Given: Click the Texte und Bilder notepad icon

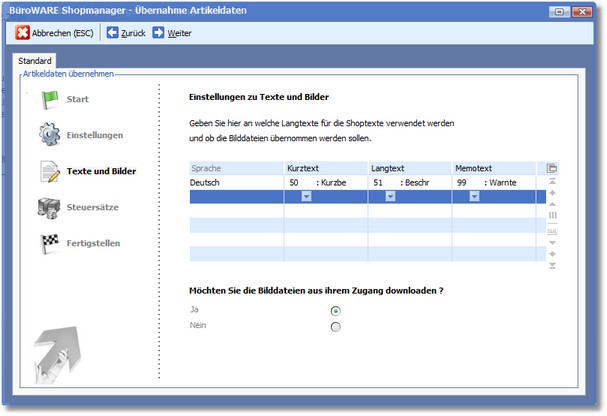Looking at the screenshot, I should pyautogui.click(x=50, y=171).
